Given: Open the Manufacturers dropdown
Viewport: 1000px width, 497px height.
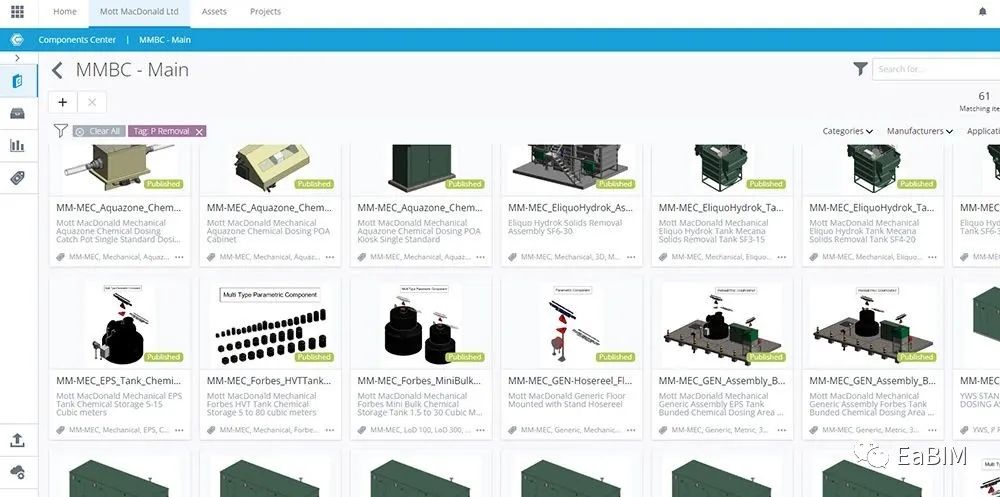Looking at the screenshot, I should [920, 131].
